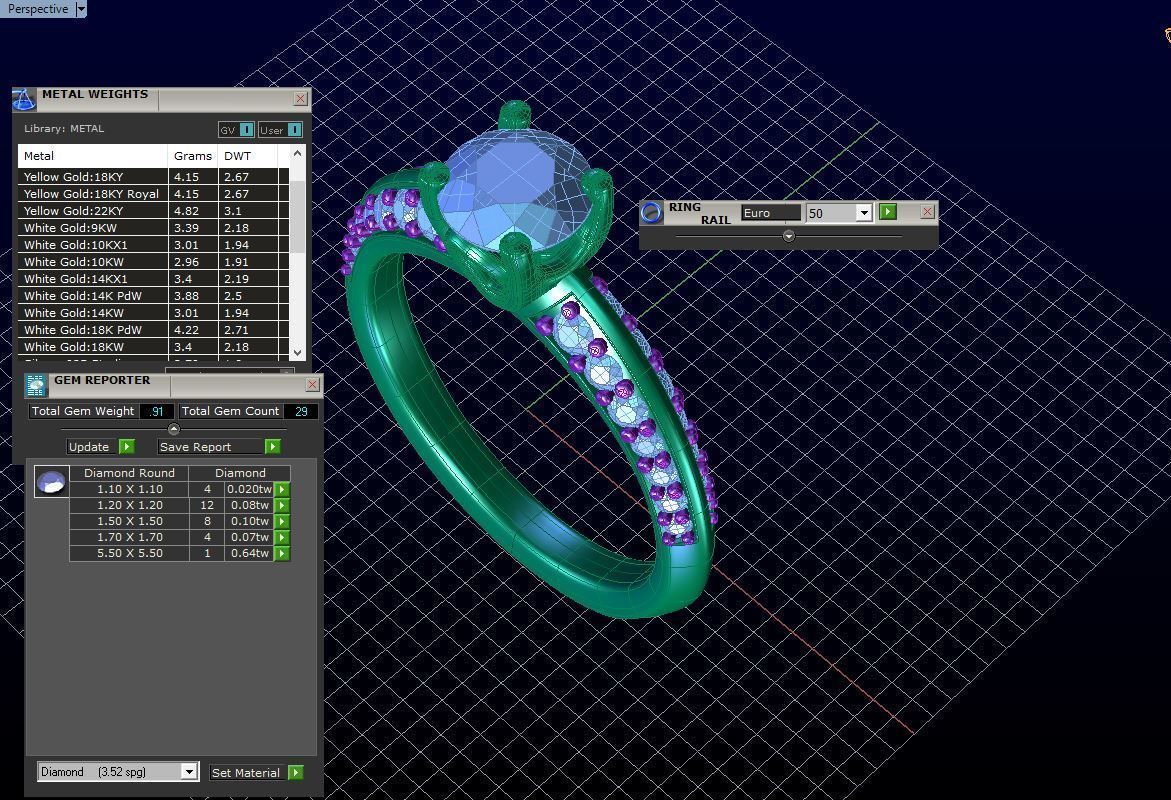The width and height of the screenshot is (1171, 800).
Task: Select the White Gold:18K PdW row
Action: [153, 330]
